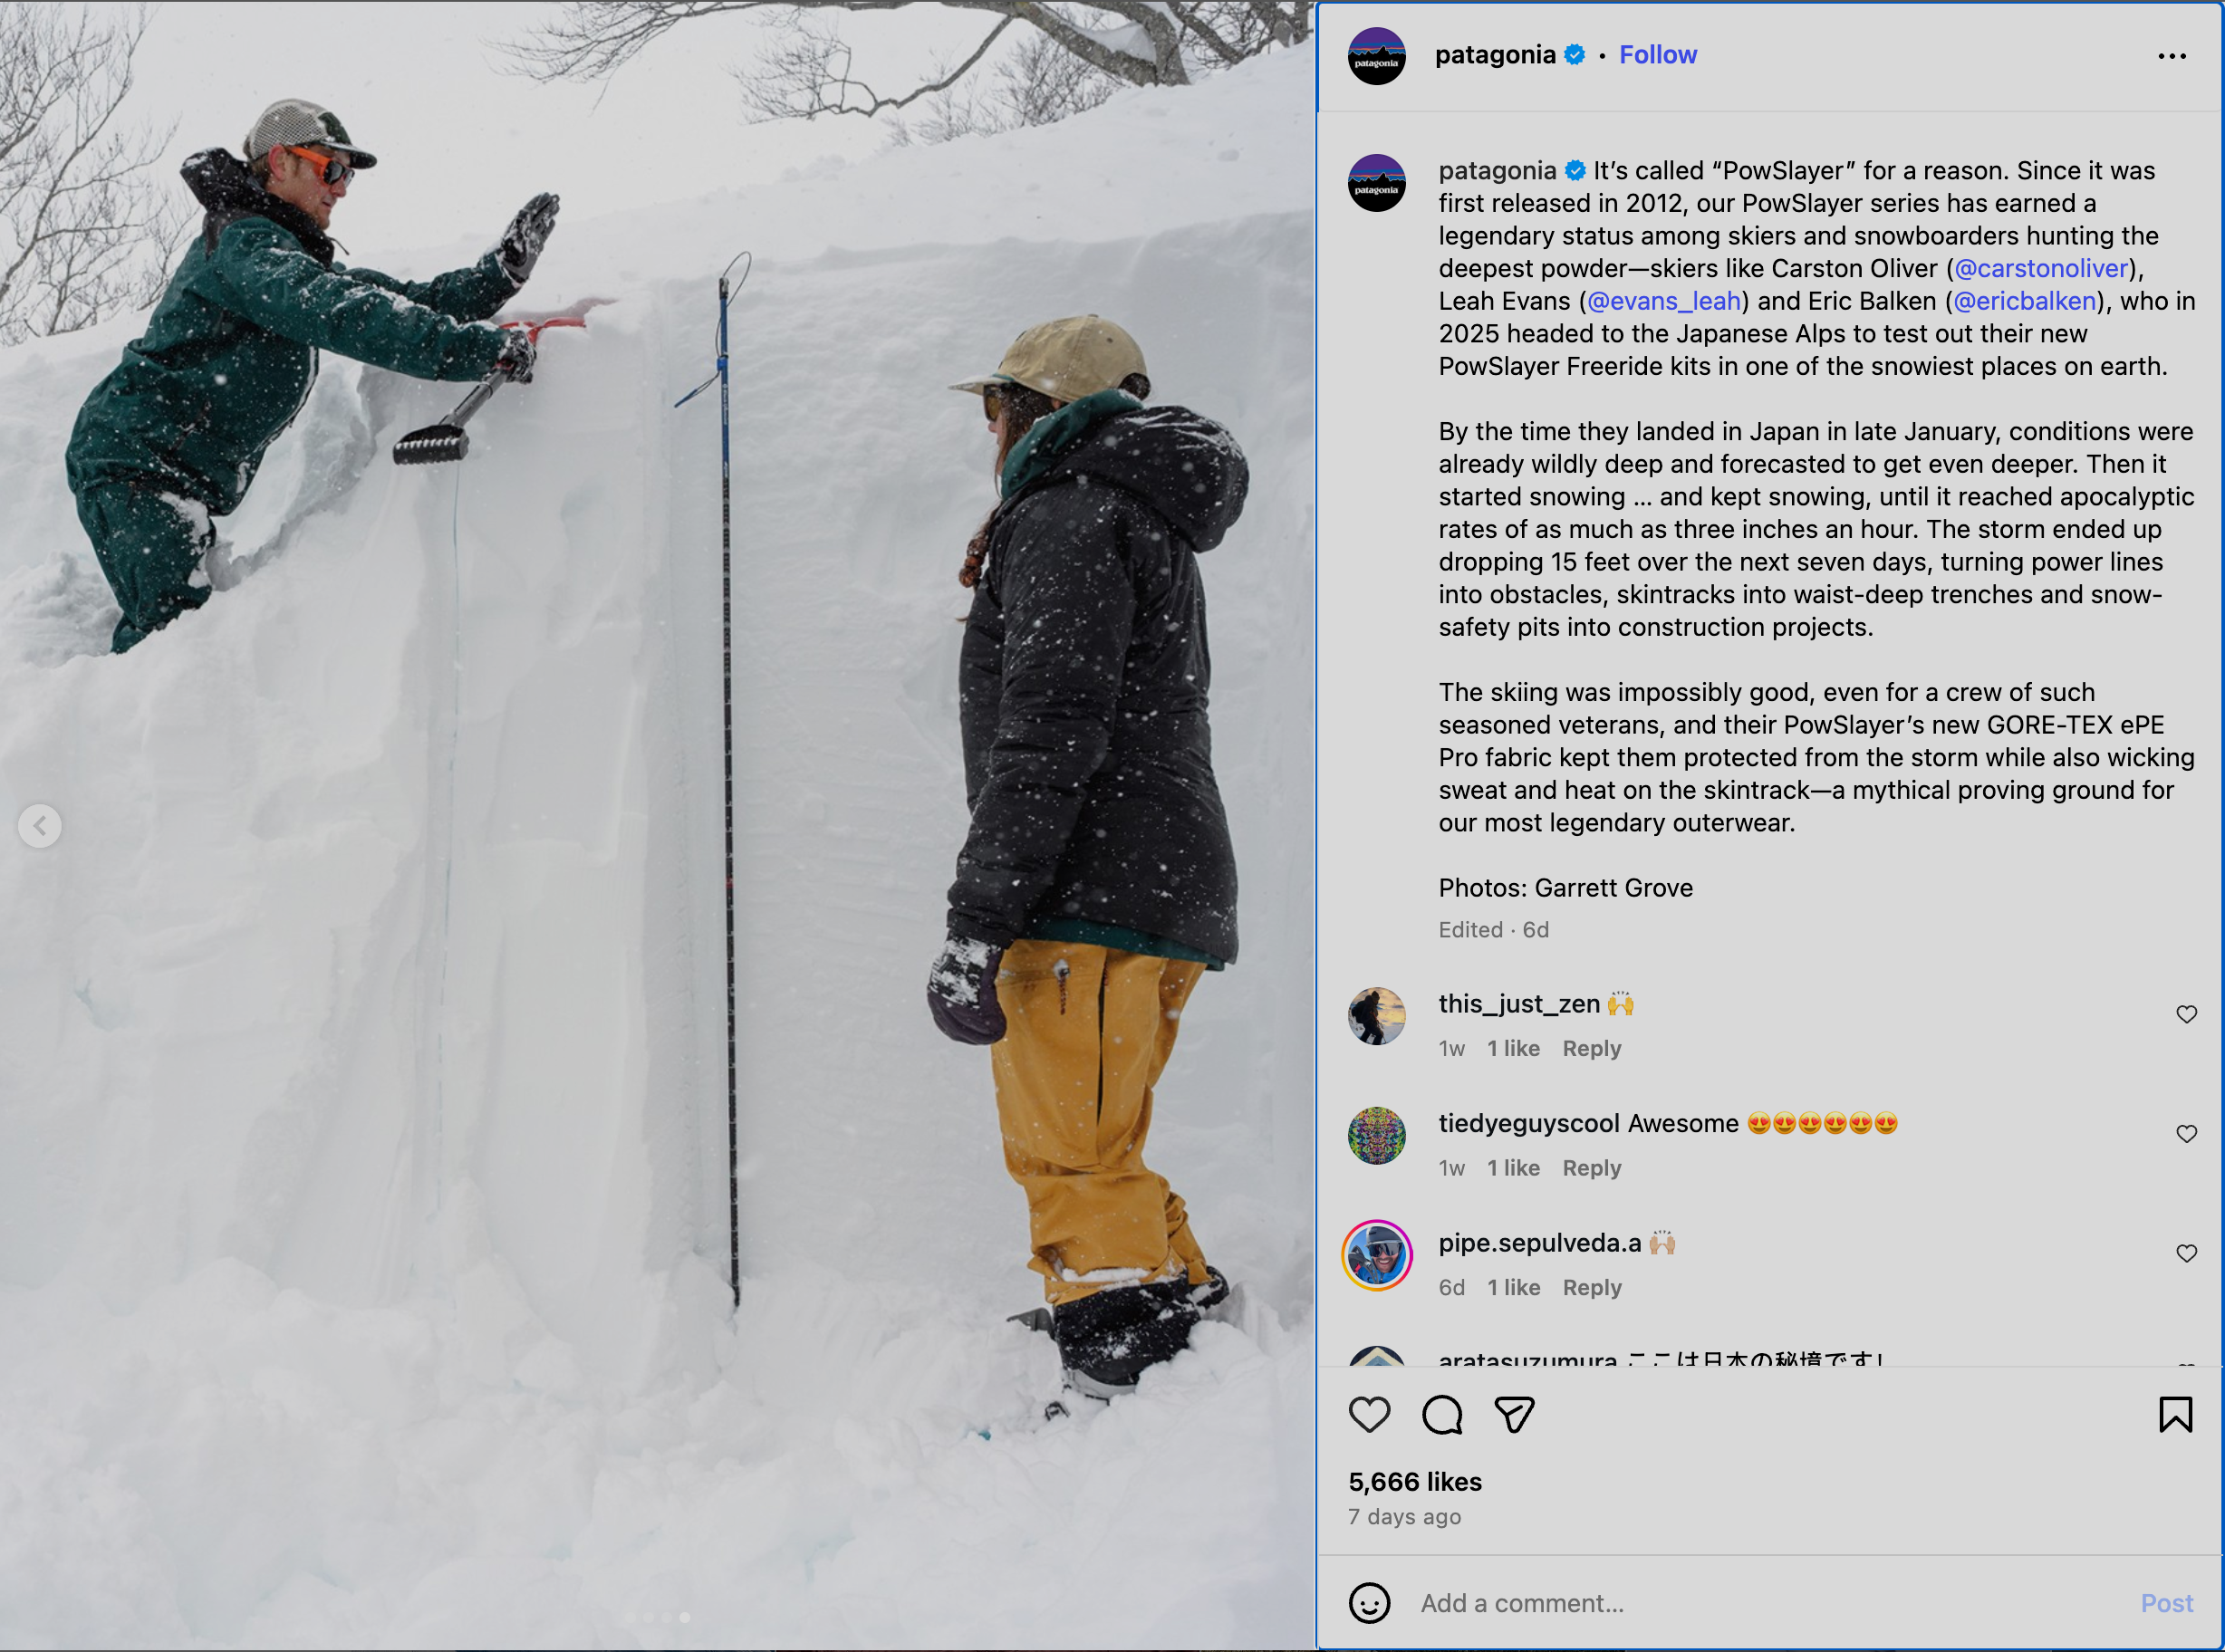
Task: Save post with bookmark icon
Action: click(2175, 1415)
